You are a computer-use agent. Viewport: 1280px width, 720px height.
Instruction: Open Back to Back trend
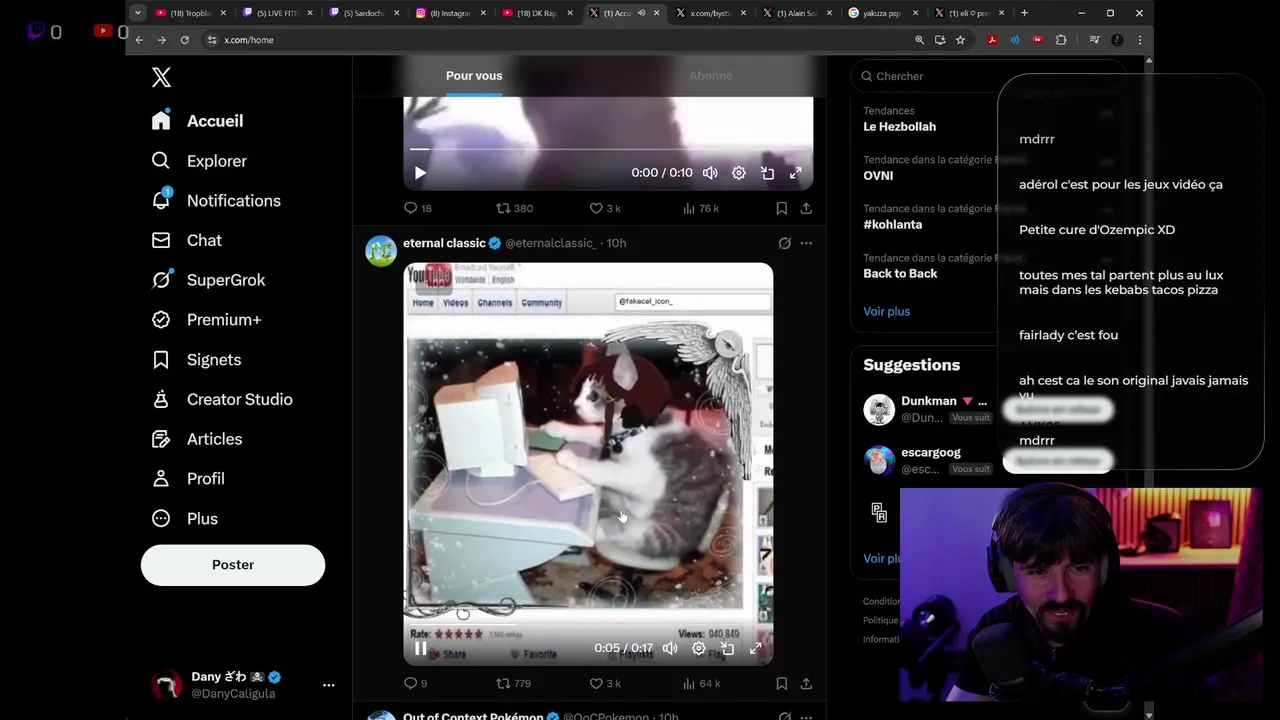[900, 273]
